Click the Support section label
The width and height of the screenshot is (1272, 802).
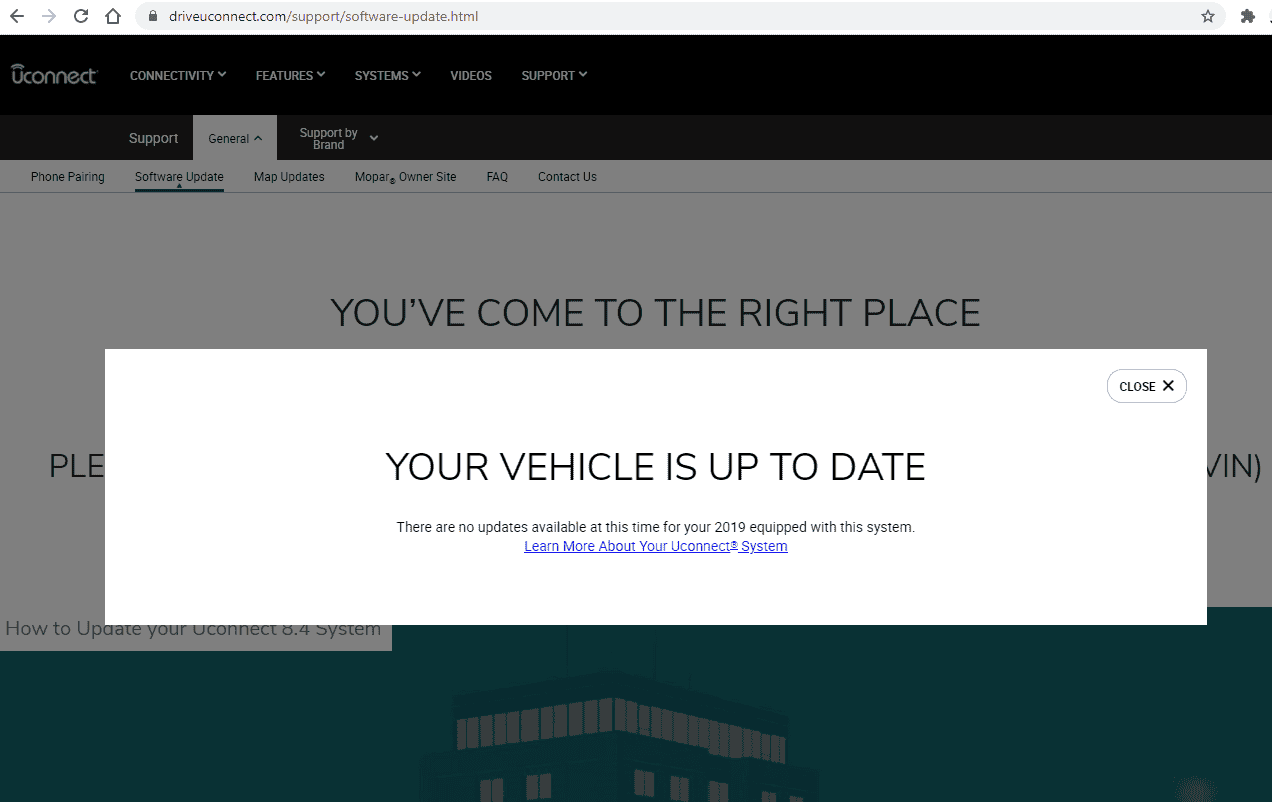point(153,138)
